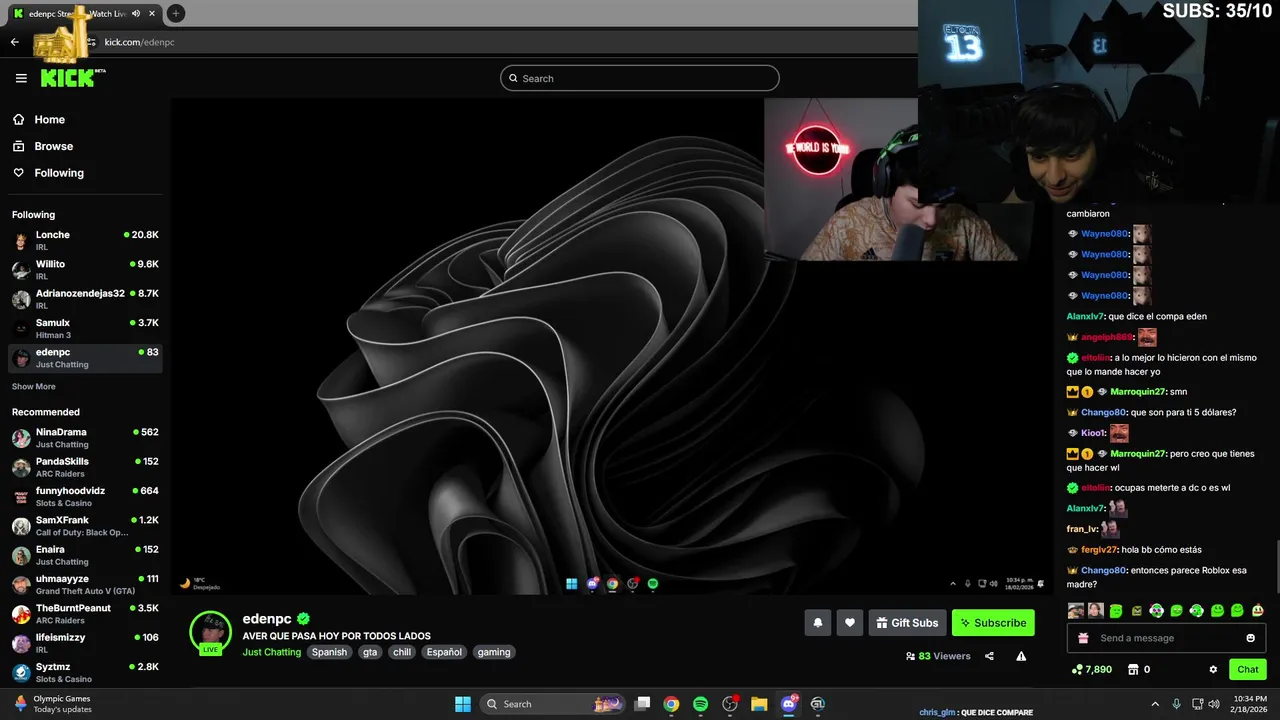
Task: Click Alanxlv7 username saying 'que dice'
Action: pyautogui.click(x=1085, y=316)
